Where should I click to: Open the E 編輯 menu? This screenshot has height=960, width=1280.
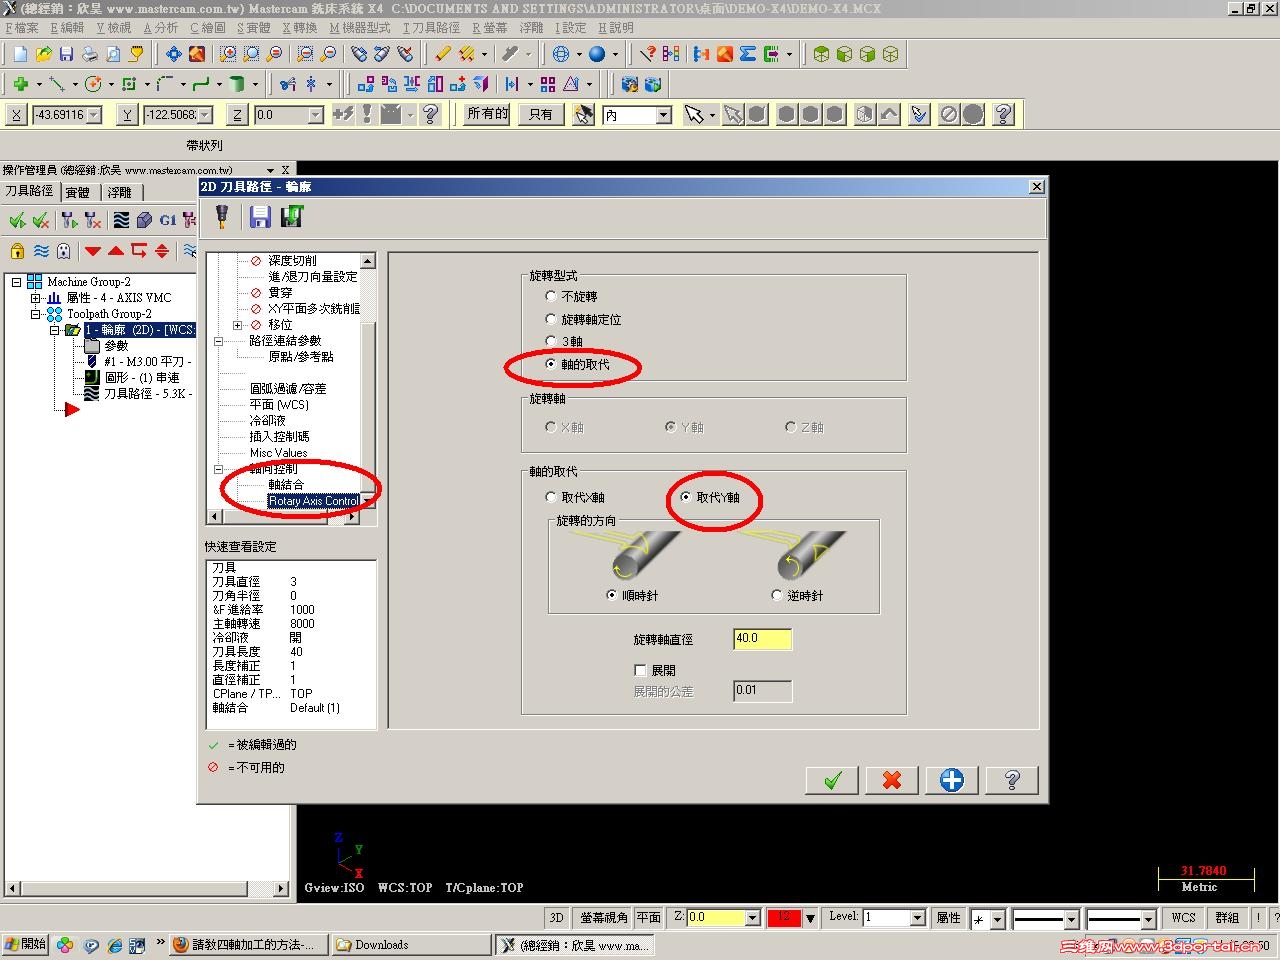tap(67, 28)
